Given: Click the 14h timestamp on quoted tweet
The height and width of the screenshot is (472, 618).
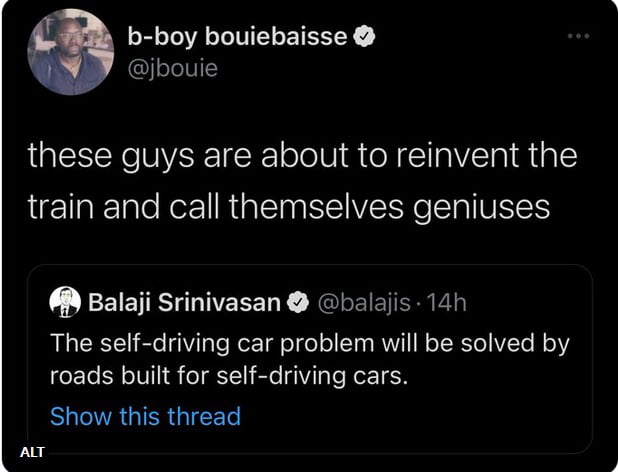Looking at the screenshot, I should (447, 301).
